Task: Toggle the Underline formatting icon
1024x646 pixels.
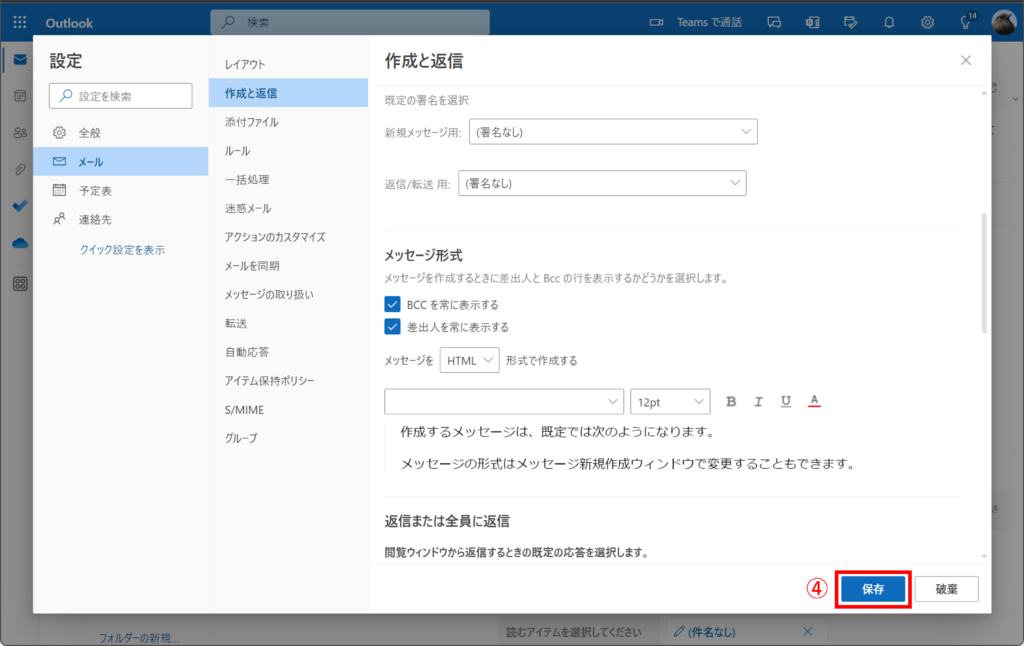Action: (786, 401)
